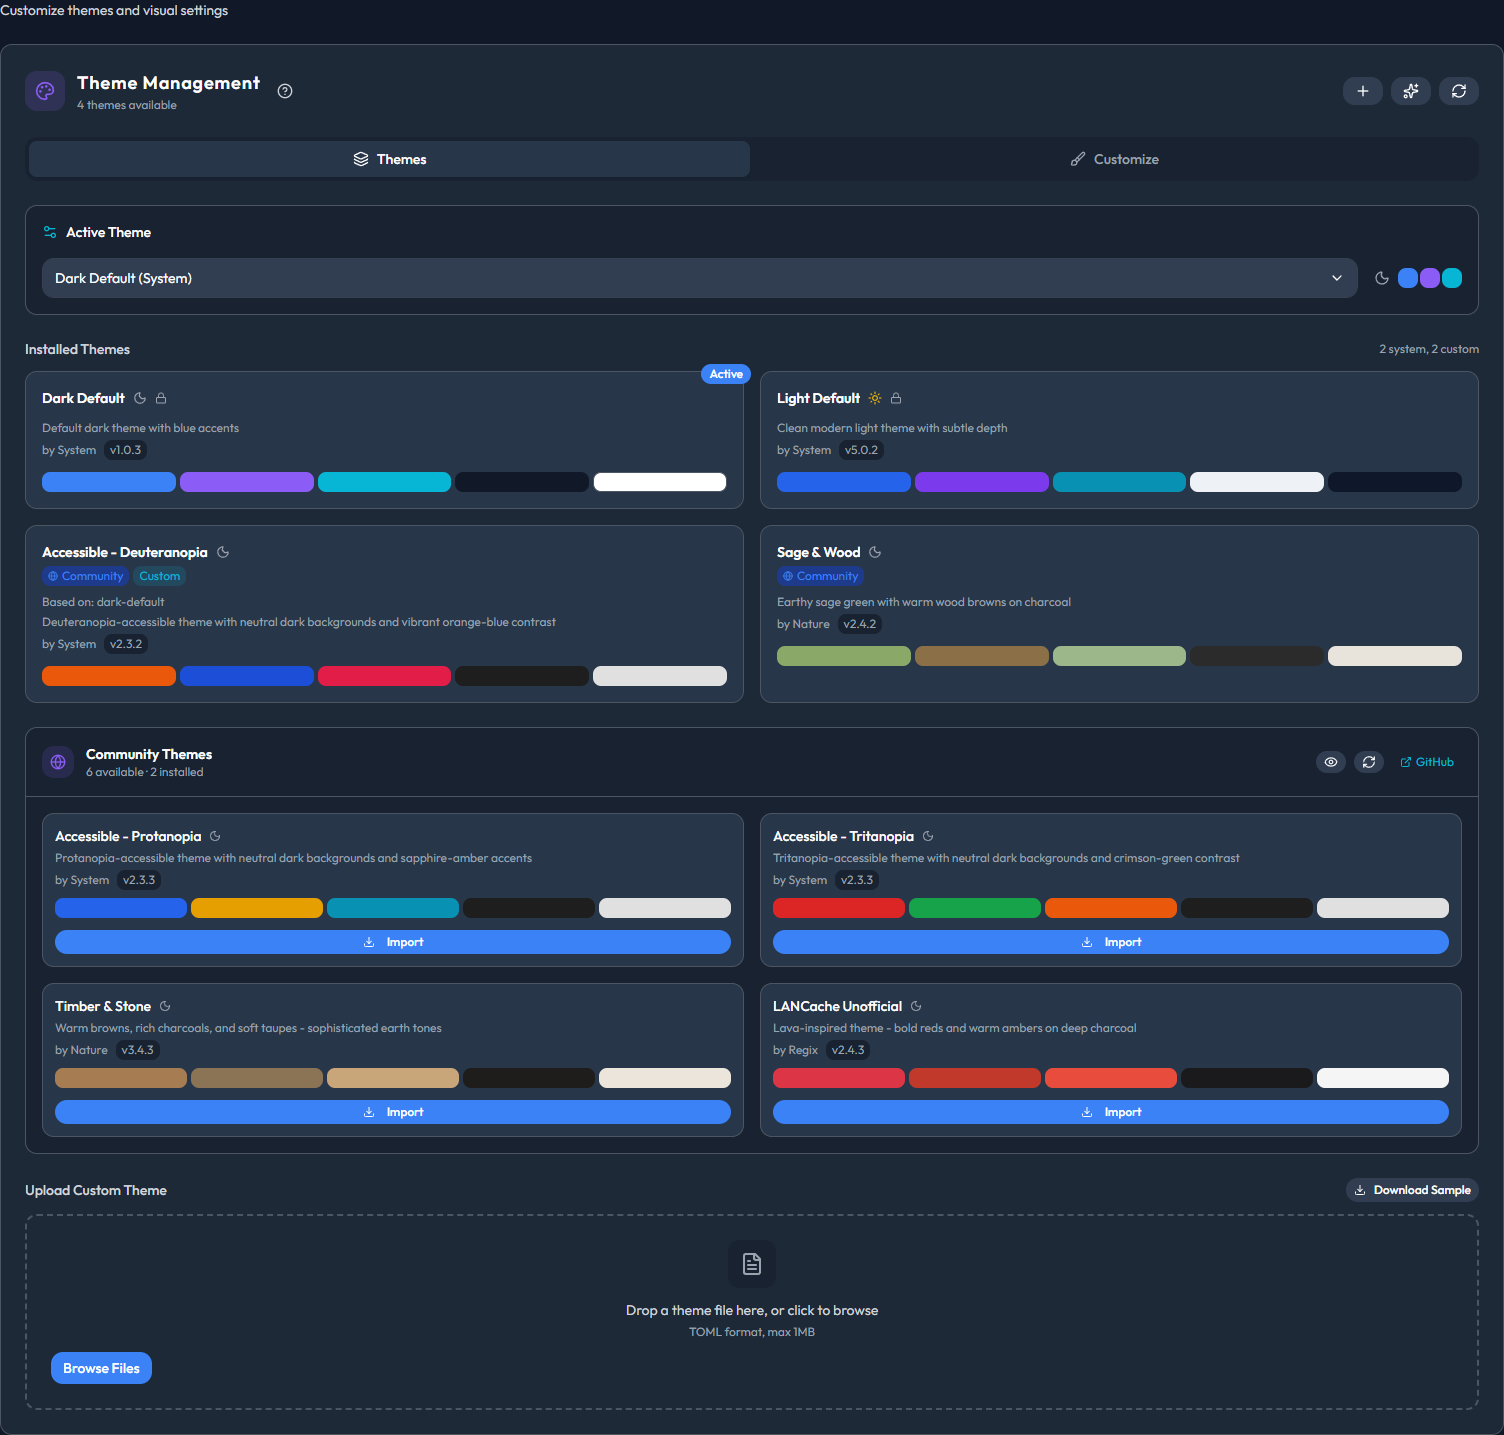
Task: Click the globe icon beside Community Themes
Action: pos(58,762)
